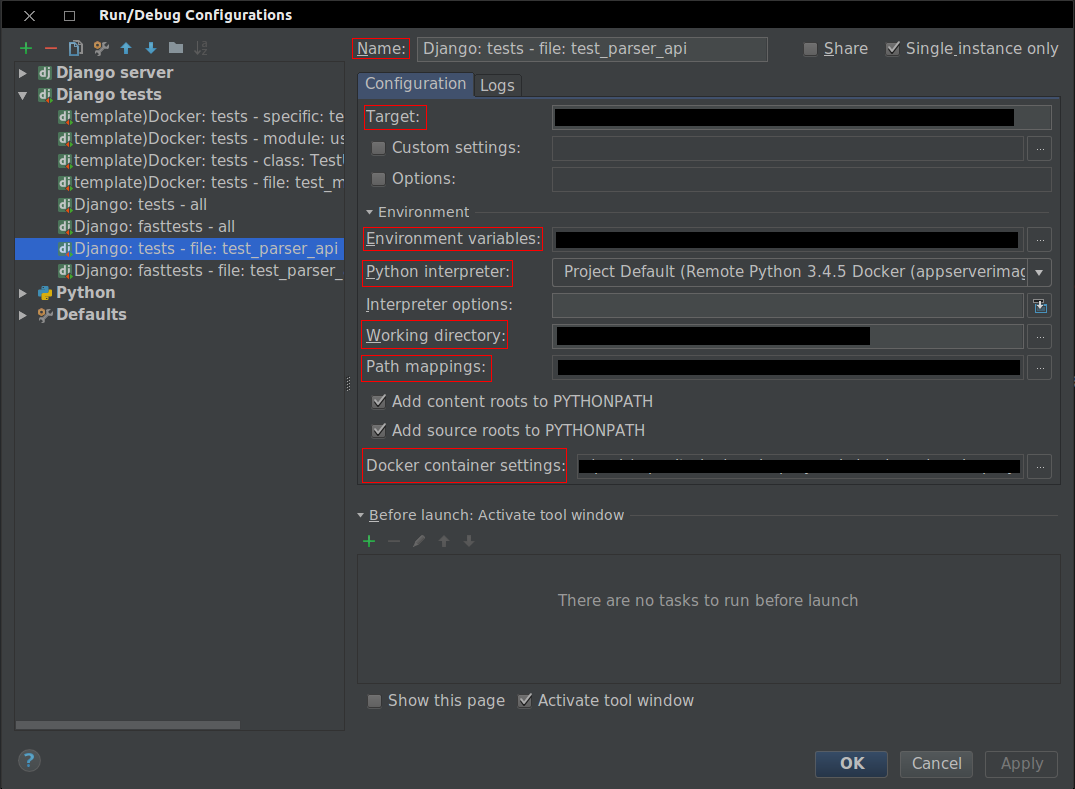Click the horizontal scrollbar in configurations tree
The width and height of the screenshot is (1075, 789).
(x=128, y=725)
